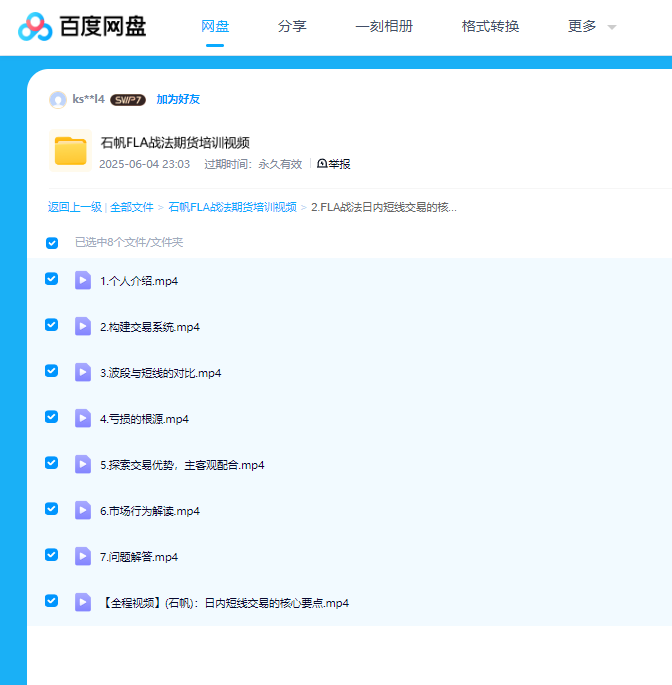Uncheck the checkbox for 7.问题解答.mp4
Screen dimensions: 672x685
click(x=52, y=555)
